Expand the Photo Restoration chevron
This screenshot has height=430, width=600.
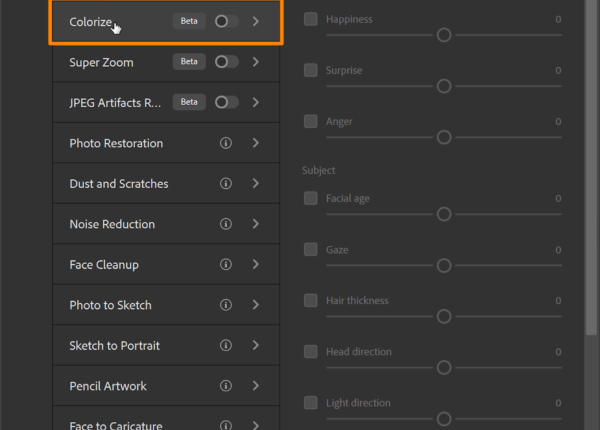pyautogui.click(x=256, y=143)
